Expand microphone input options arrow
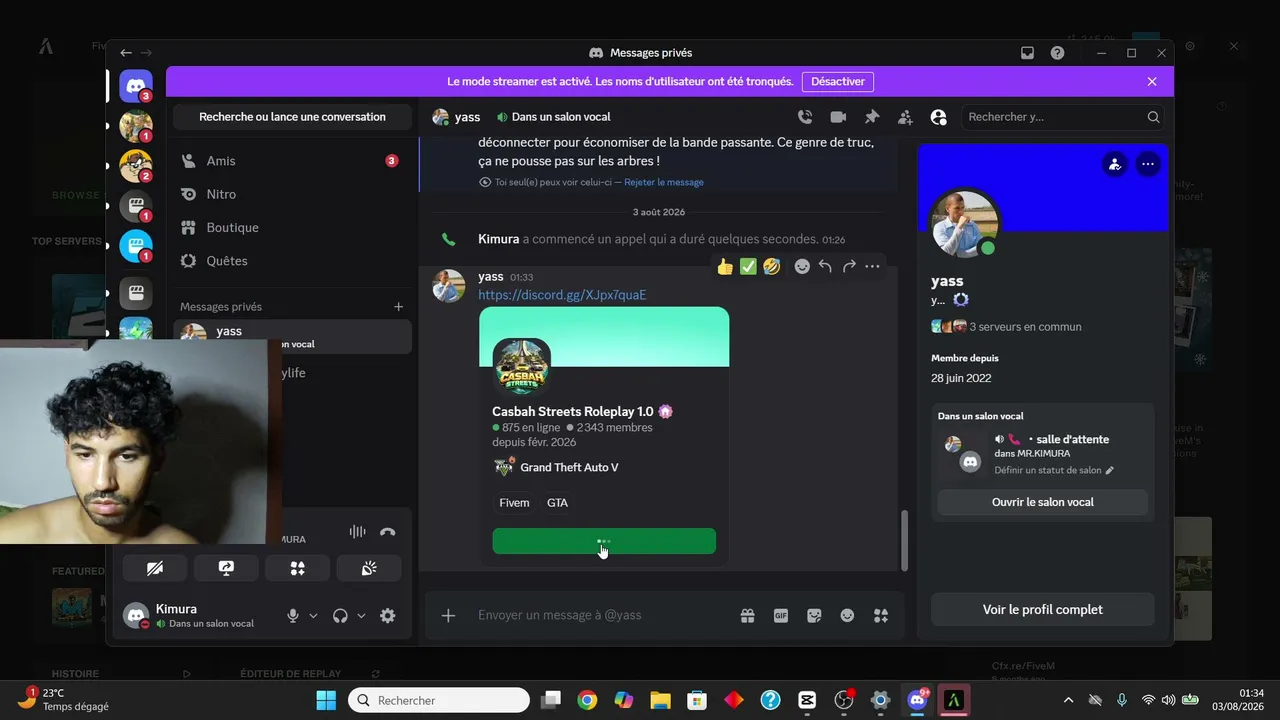1280x720 pixels. coord(313,616)
